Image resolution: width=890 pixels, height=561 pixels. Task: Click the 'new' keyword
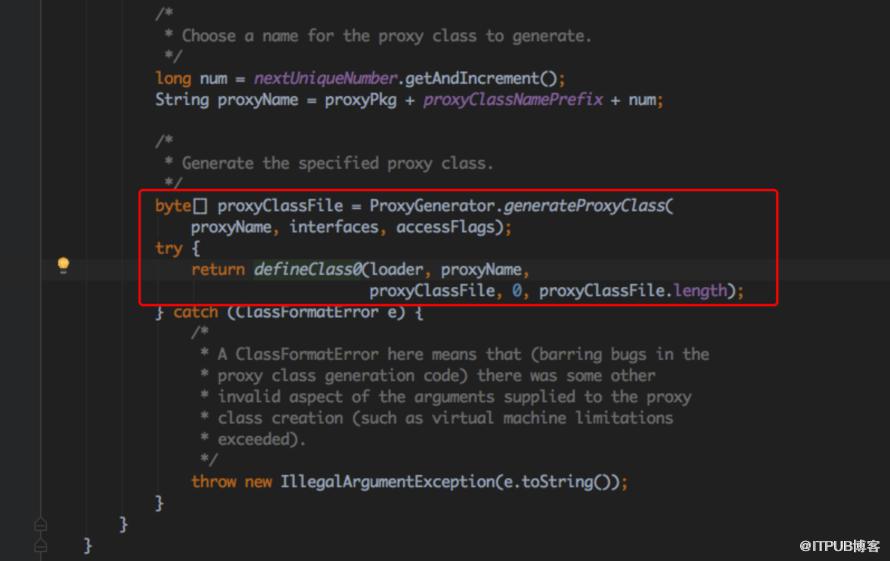click(x=258, y=482)
